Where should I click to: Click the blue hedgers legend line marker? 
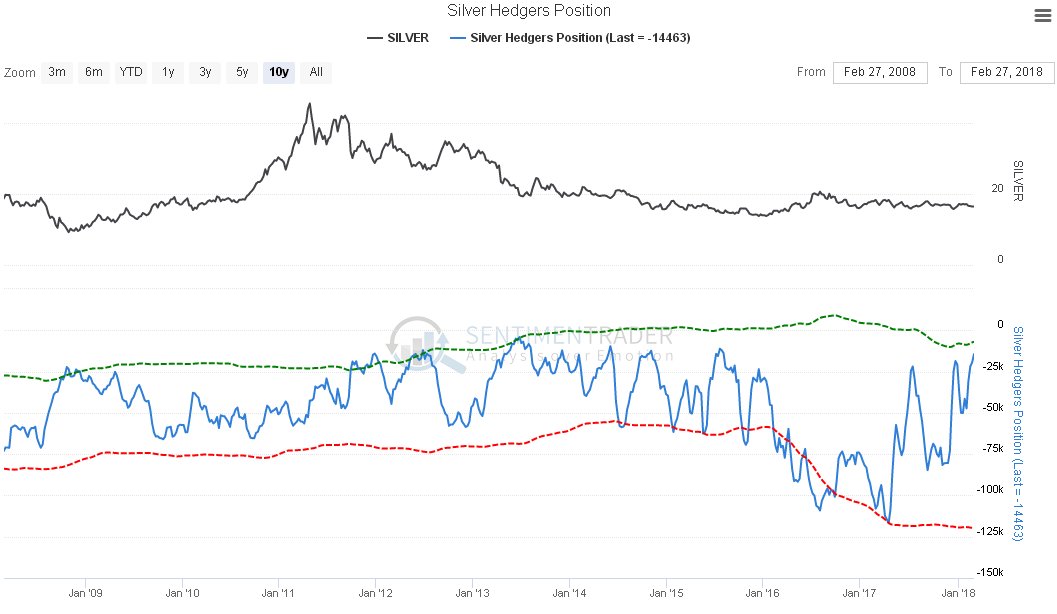[x=458, y=38]
